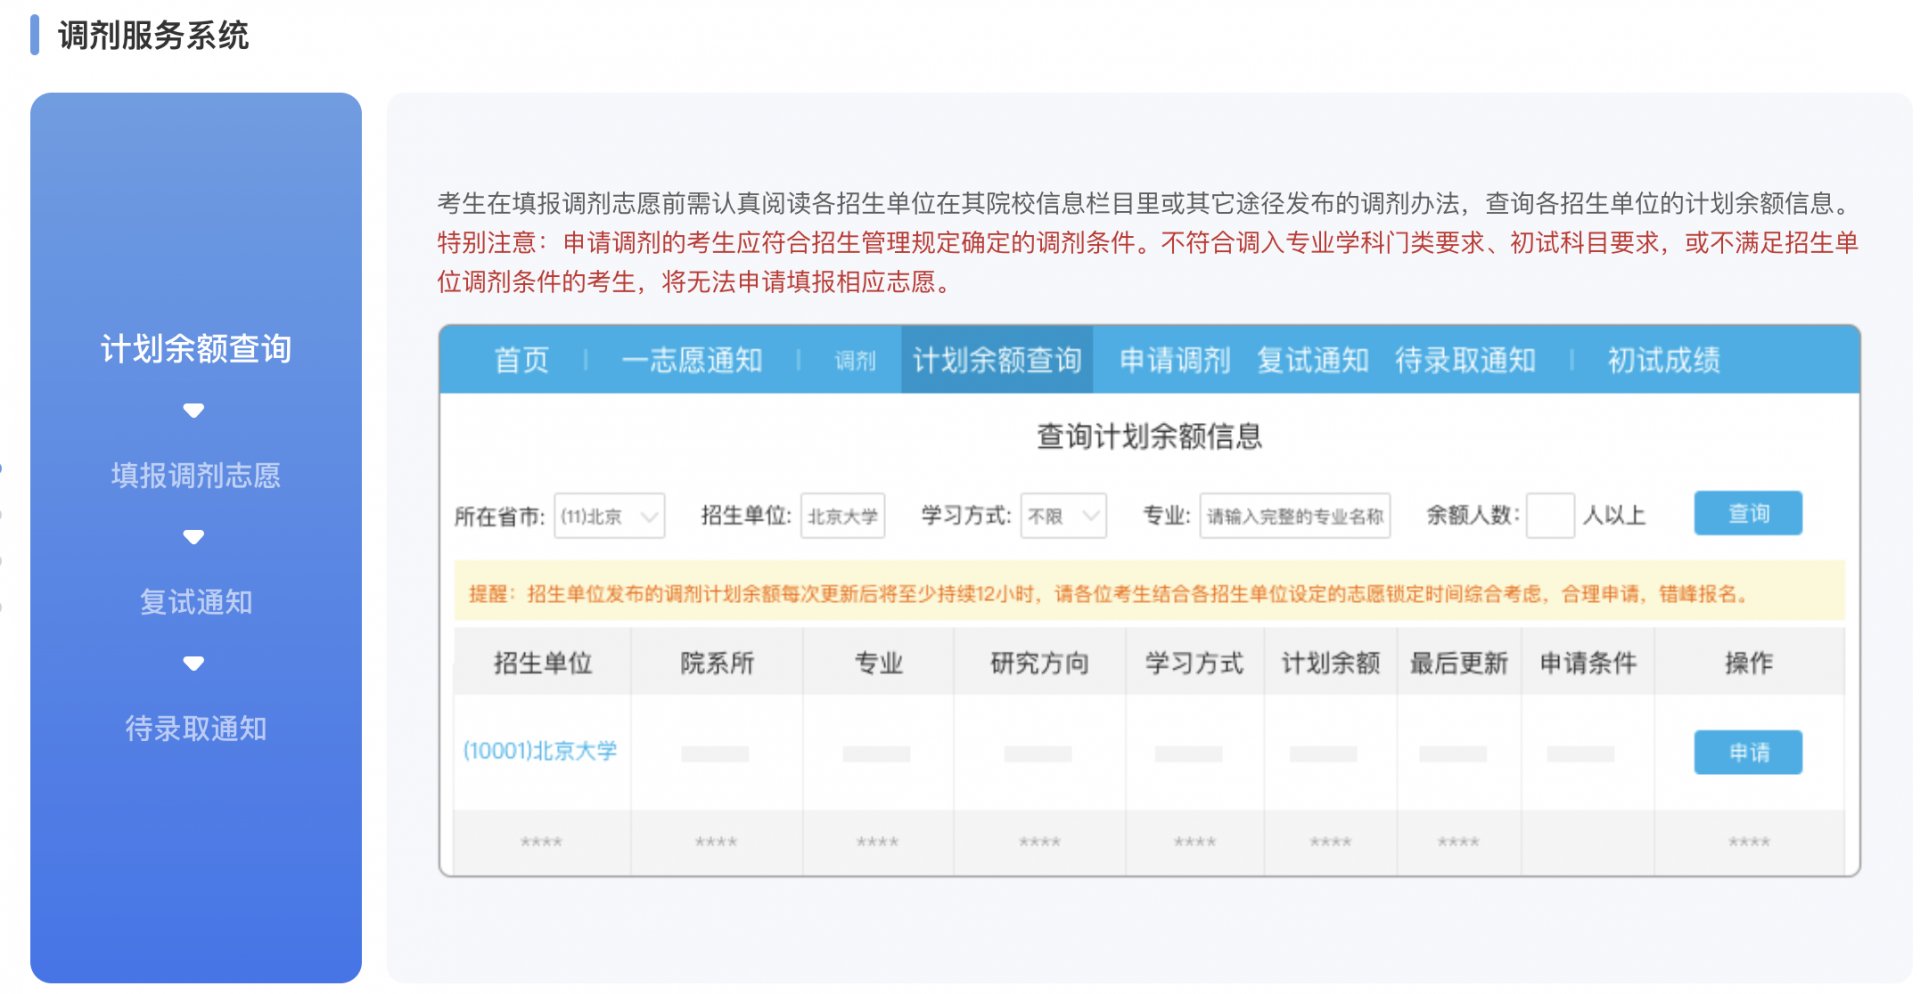
Task: Click the 操作 column header
Action: [x=1749, y=663]
